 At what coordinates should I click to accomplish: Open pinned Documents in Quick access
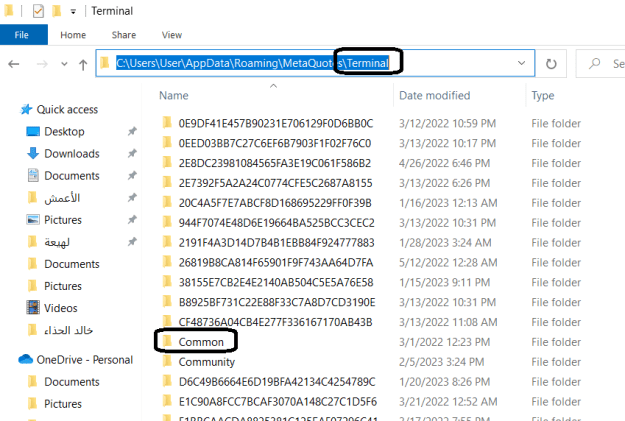pos(72,176)
